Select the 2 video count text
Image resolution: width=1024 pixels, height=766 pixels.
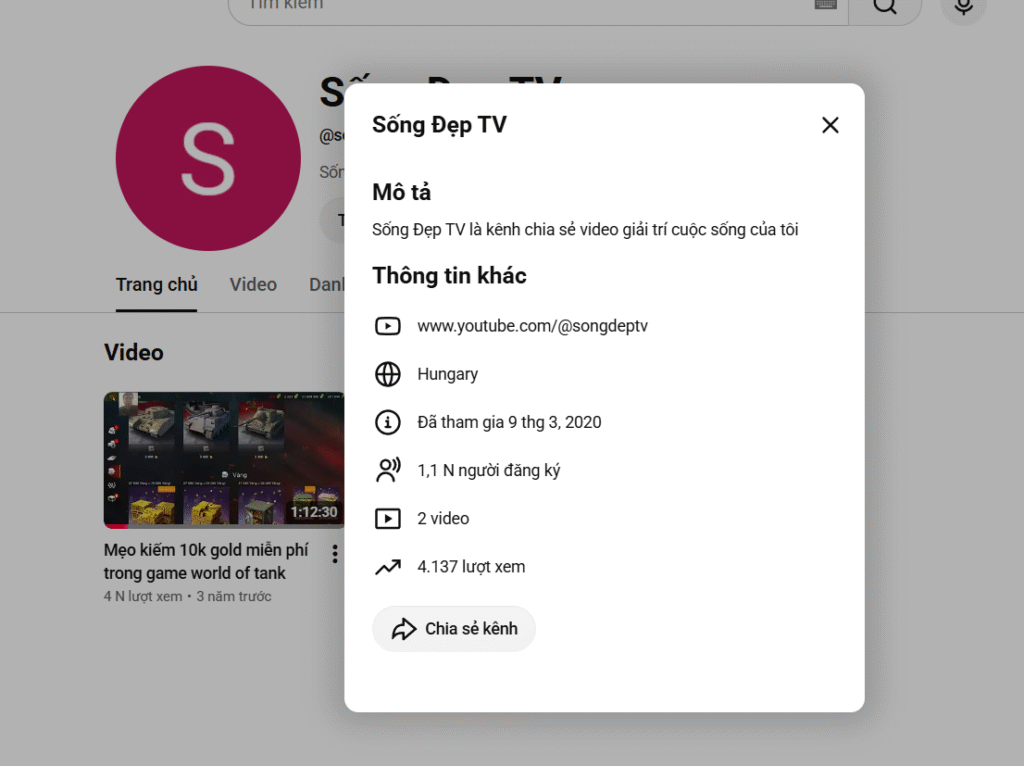[443, 518]
